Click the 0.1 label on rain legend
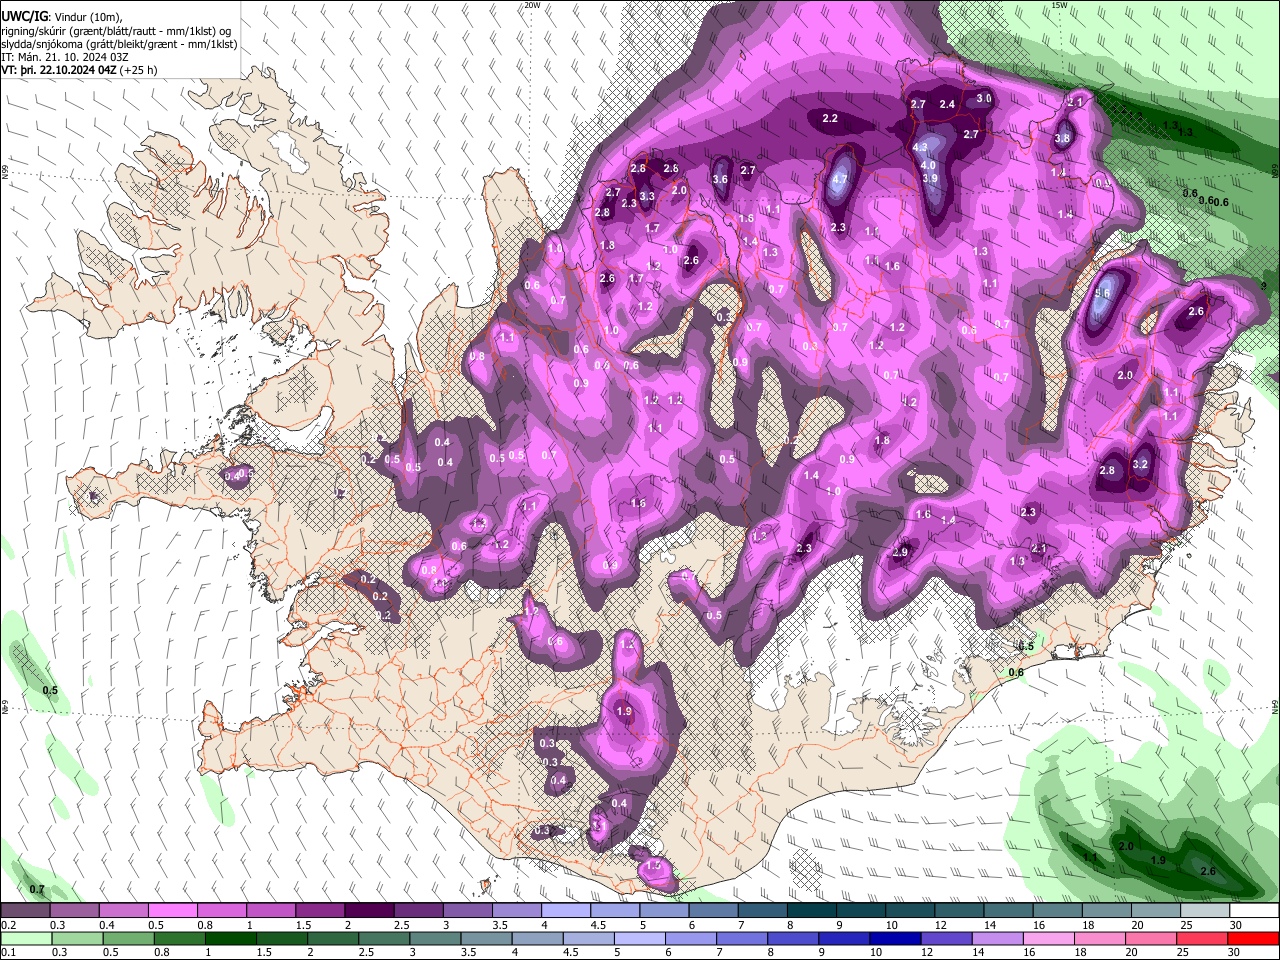 (x=8, y=952)
